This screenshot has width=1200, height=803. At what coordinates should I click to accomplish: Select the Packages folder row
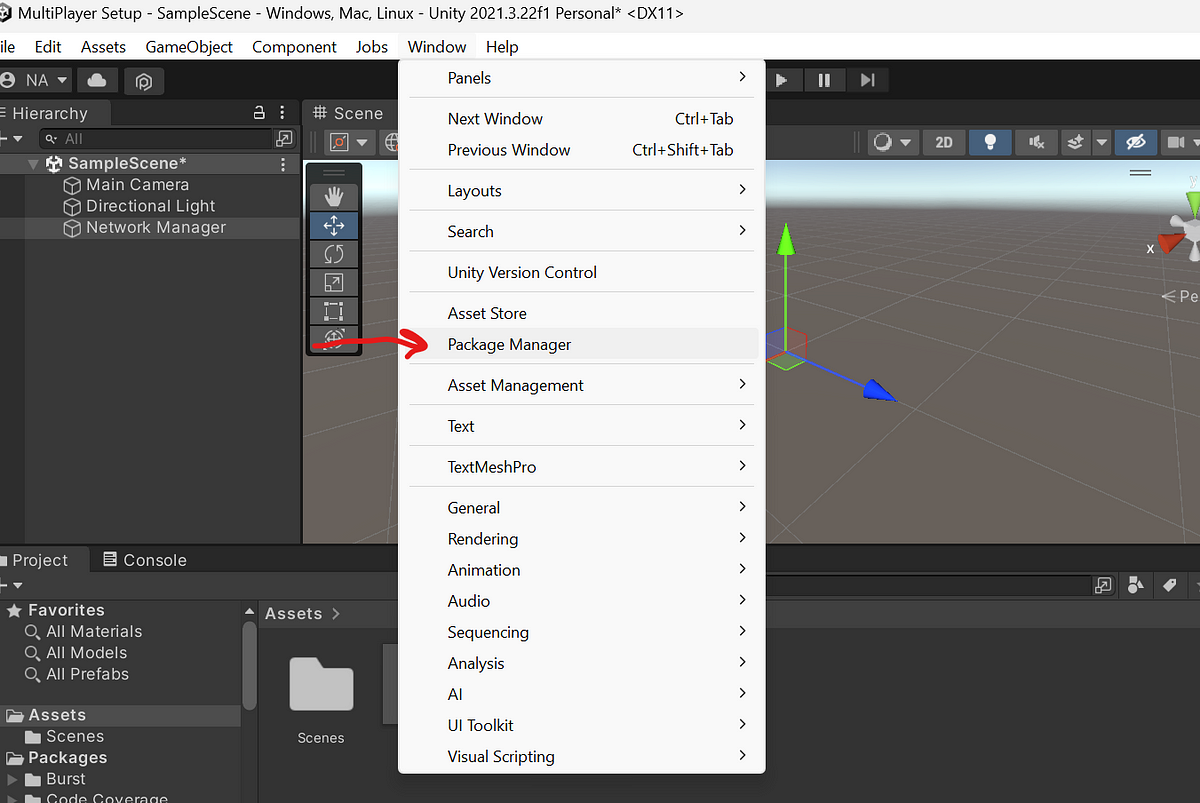point(120,758)
